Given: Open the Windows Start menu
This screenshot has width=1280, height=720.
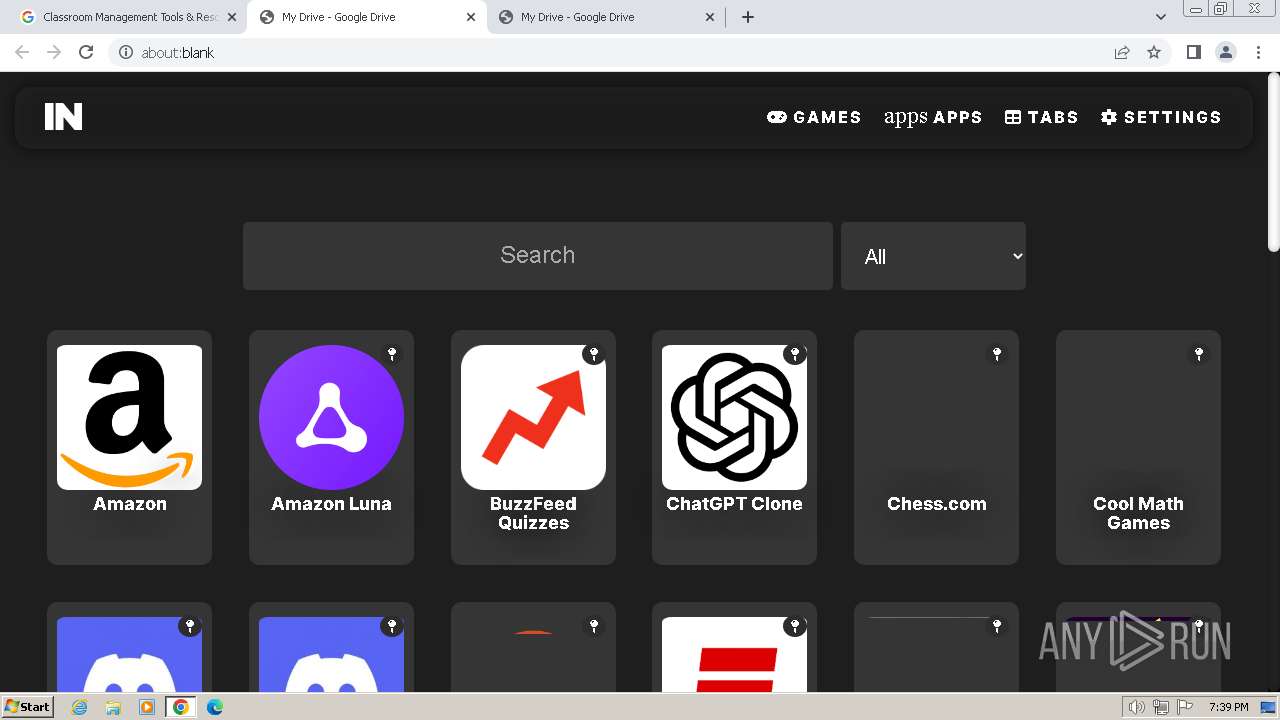Looking at the screenshot, I should [x=28, y=706].
